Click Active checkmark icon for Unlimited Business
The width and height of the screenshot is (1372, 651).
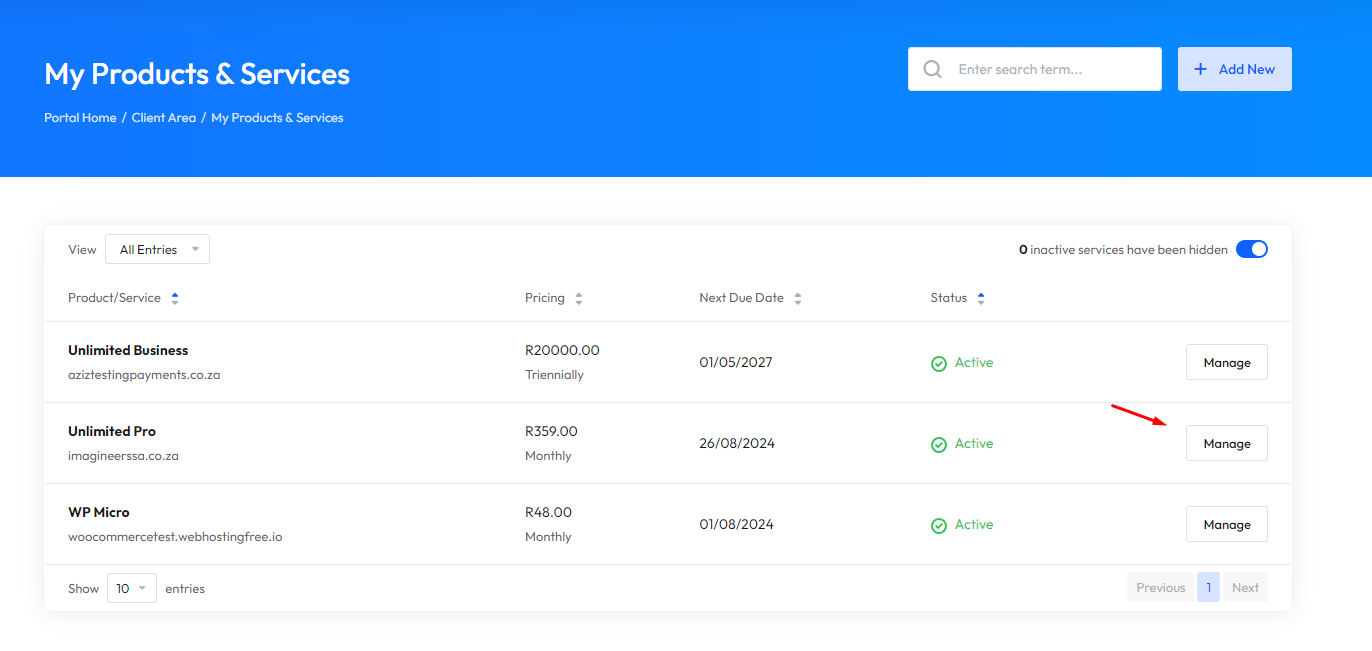(939, 364)
